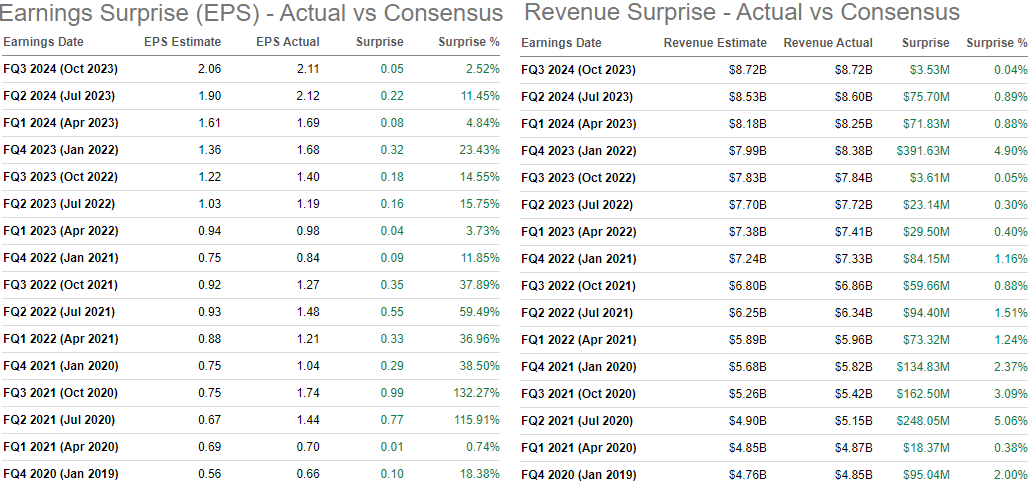Select FQ4 2023 (Jan 2022) row in Revenue table
This screenshot has width=1029, height=482.
tap(578, 150)
